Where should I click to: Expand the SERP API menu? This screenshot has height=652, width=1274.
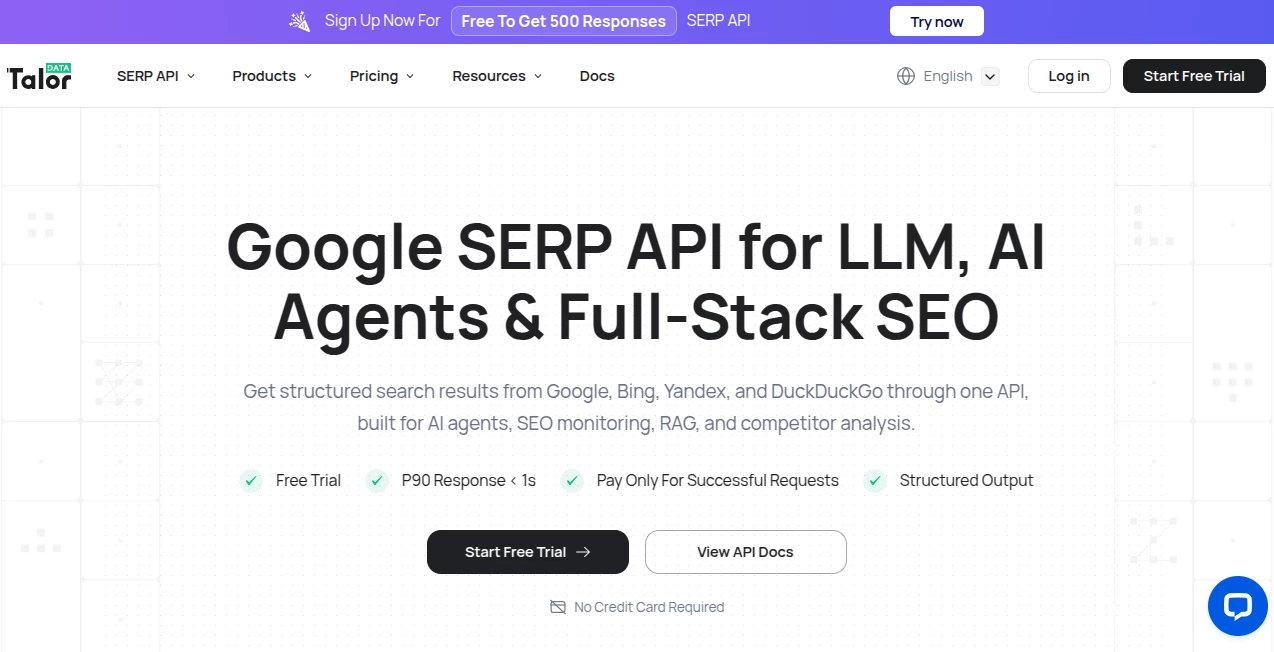(156, 76)
